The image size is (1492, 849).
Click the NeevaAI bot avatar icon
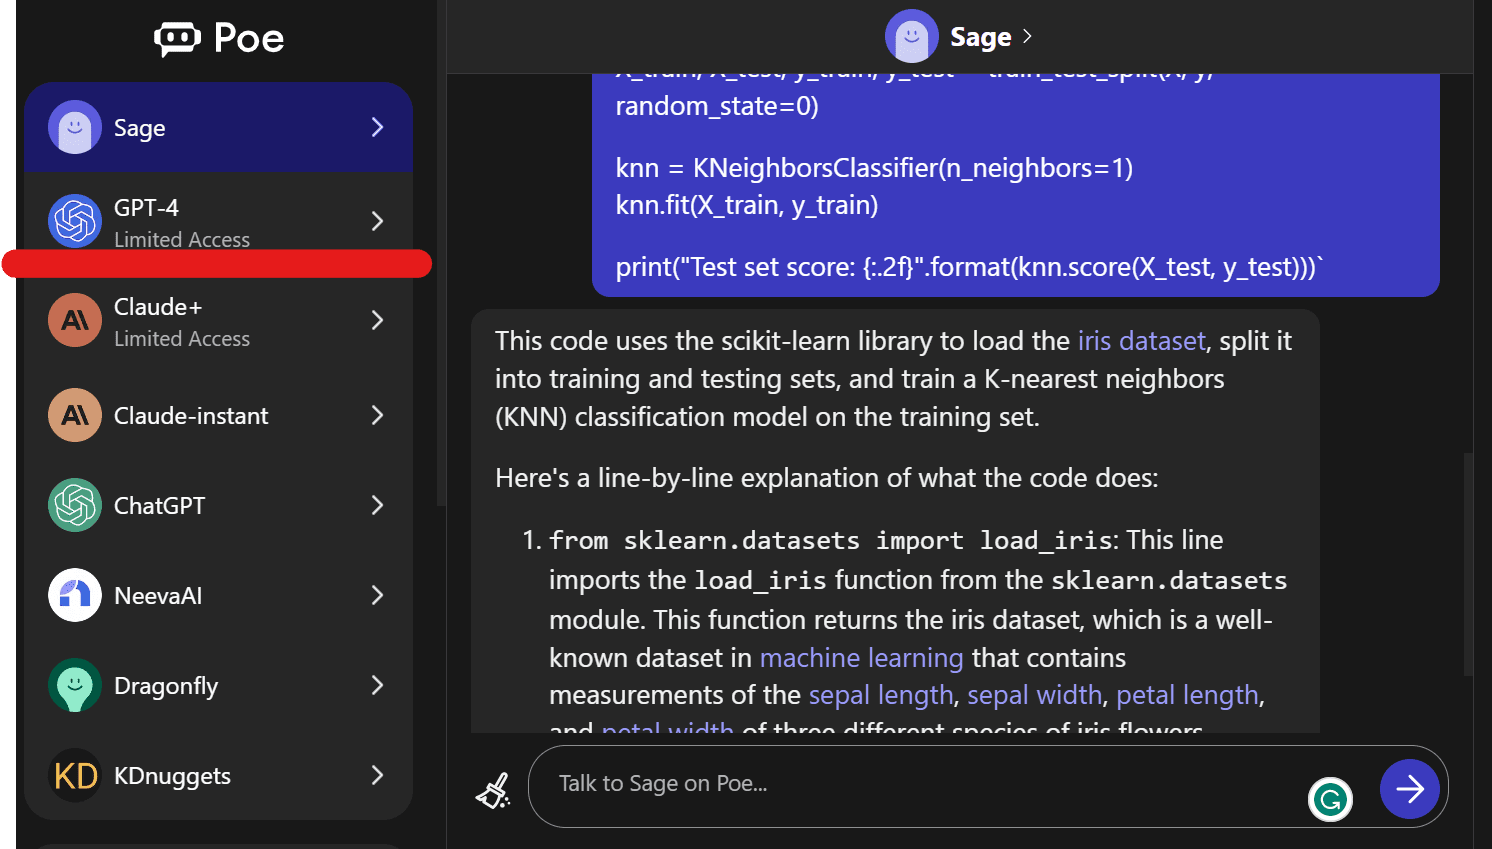point(75,595)
